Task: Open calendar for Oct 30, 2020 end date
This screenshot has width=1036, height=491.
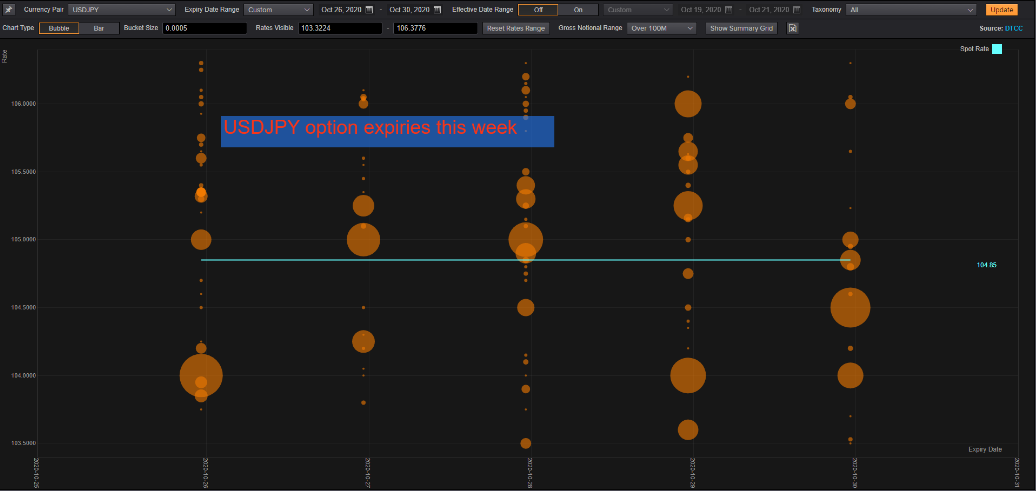Action: 437,10
